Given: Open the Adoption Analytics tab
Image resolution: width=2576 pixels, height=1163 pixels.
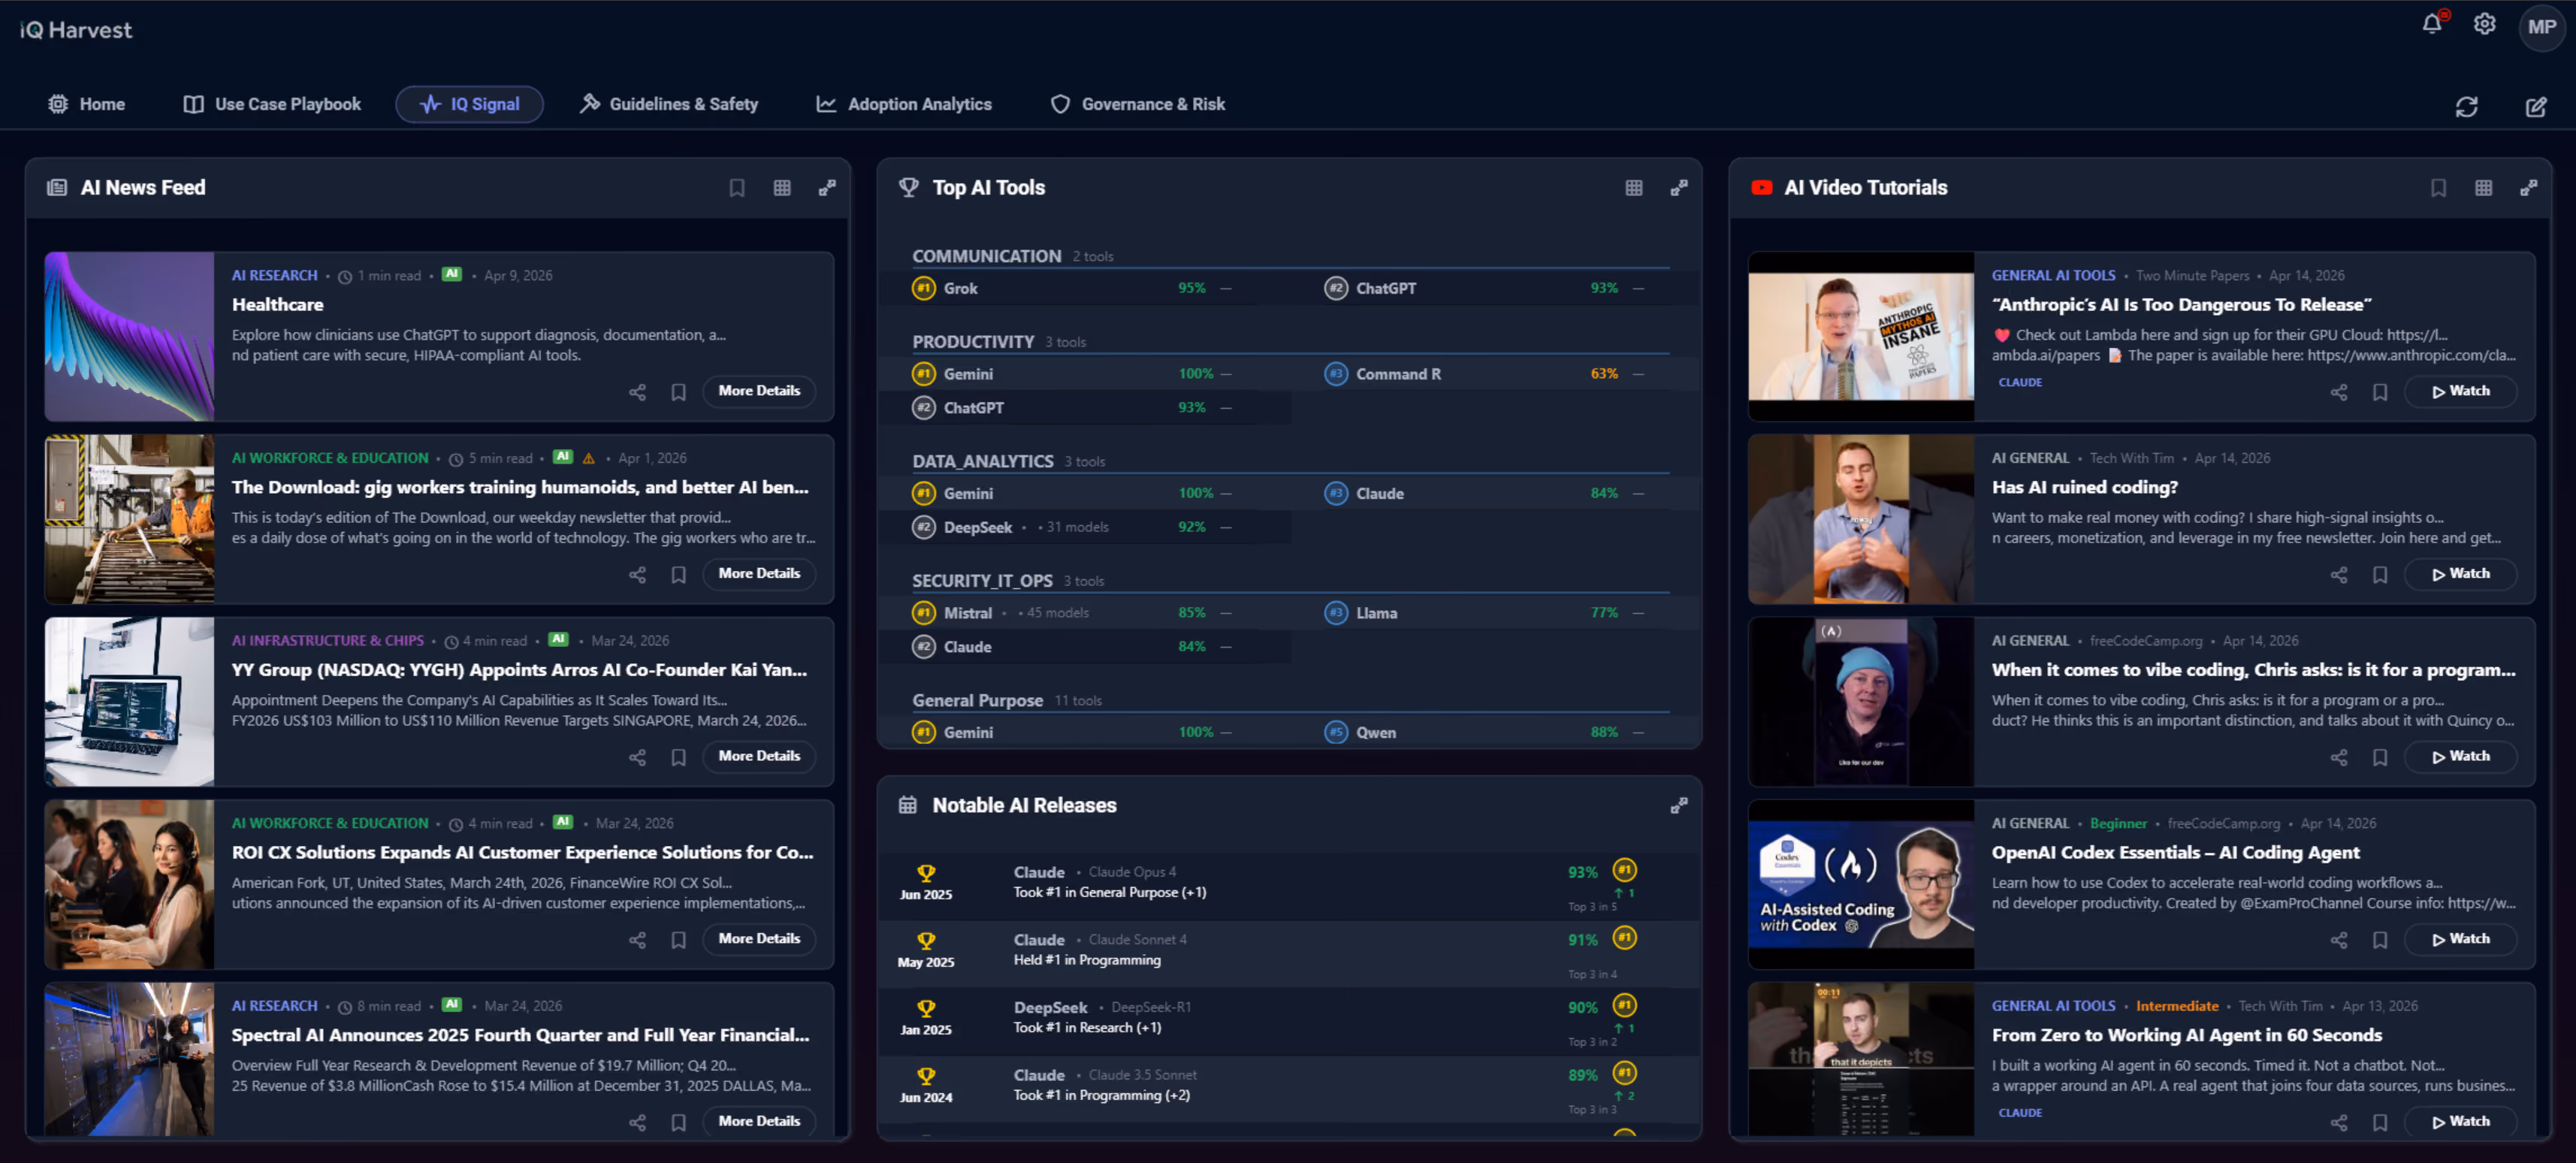Looking at the screenshot, I should tap(904, 104).
